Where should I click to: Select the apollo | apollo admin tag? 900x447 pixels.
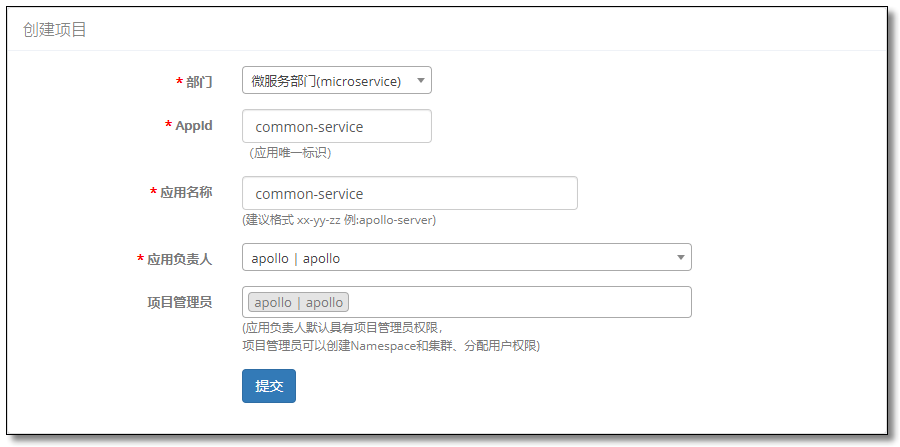coord(298,302)
